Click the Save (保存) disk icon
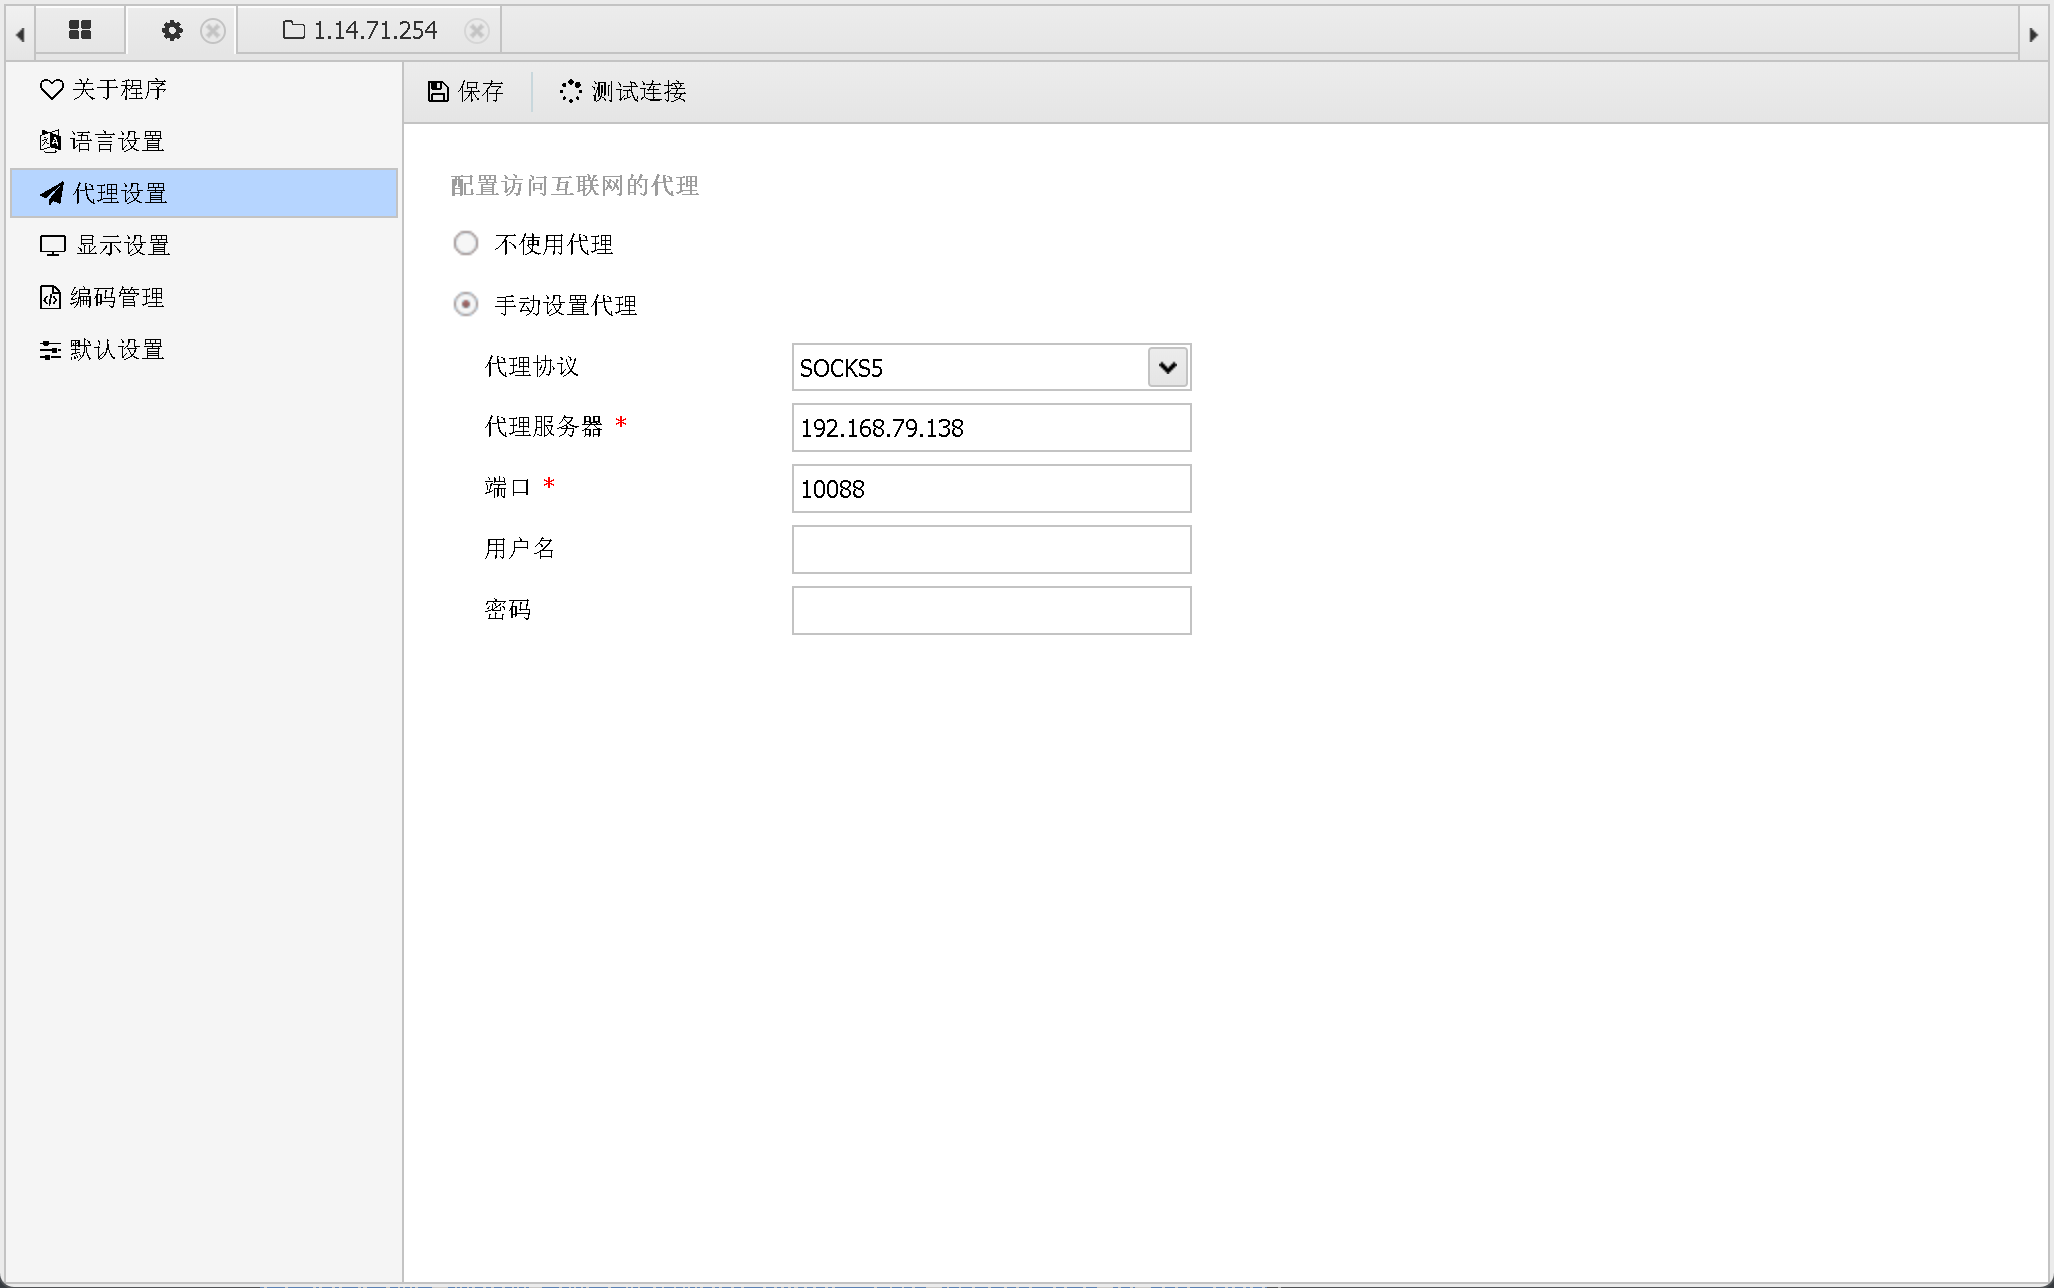The height and width of the screenshot is (1288, 2054). pos(438,92)
